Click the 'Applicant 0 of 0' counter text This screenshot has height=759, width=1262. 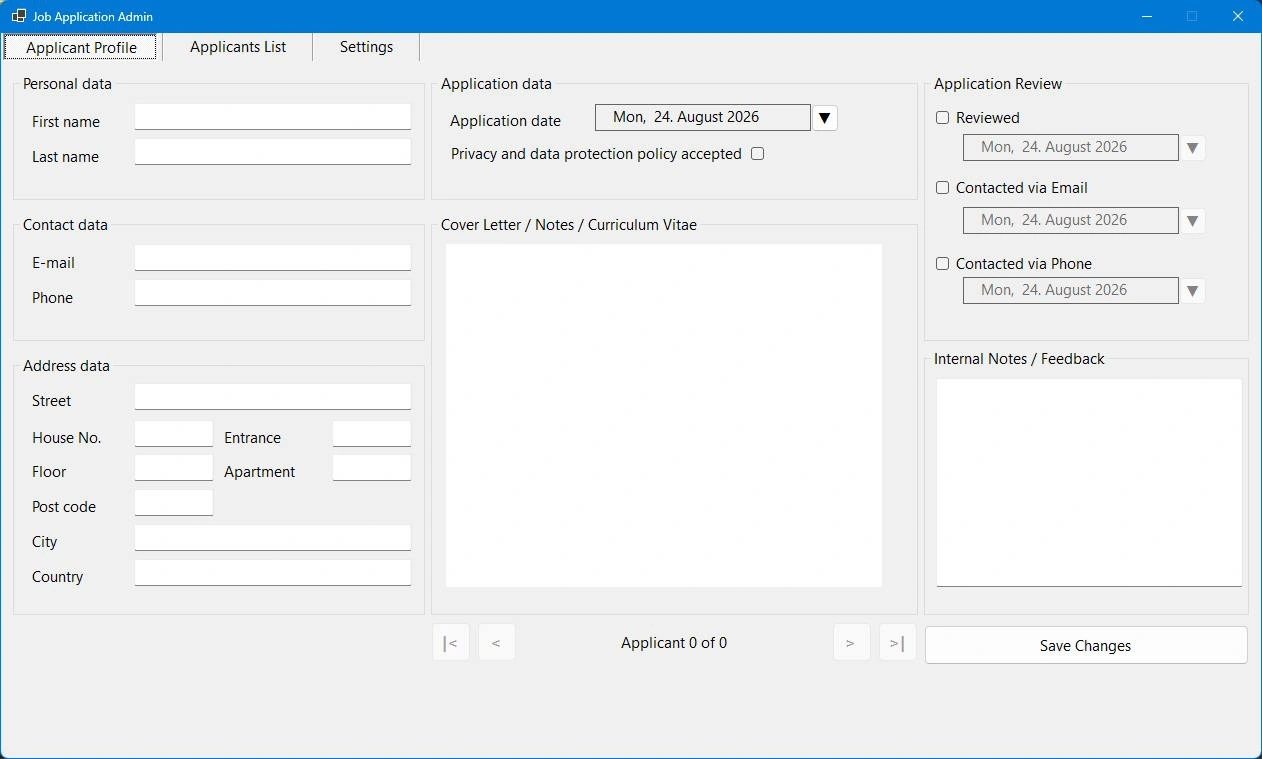click(674, 643)
